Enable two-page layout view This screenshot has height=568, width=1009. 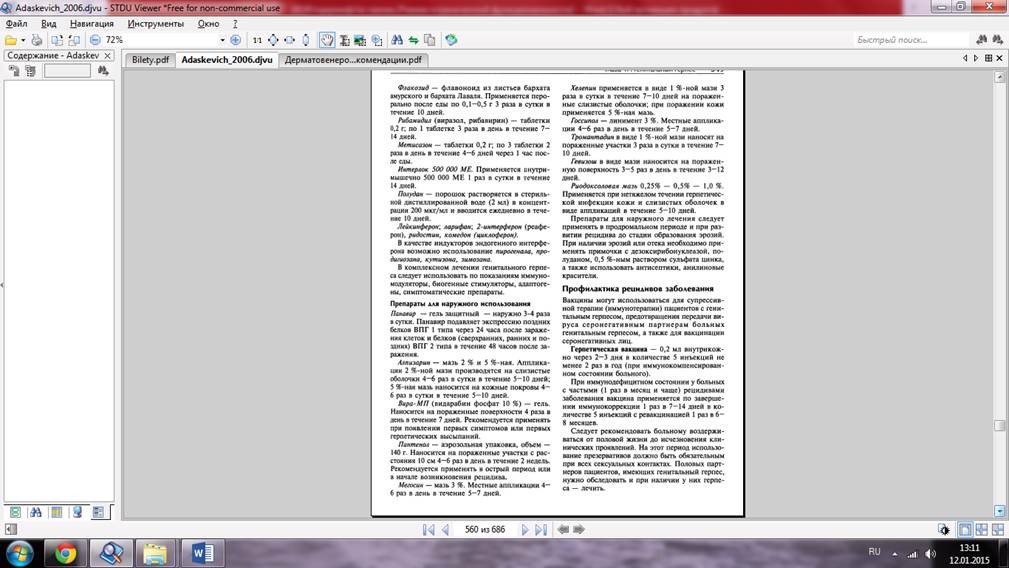pyautogui.click(x=981, y=529)
